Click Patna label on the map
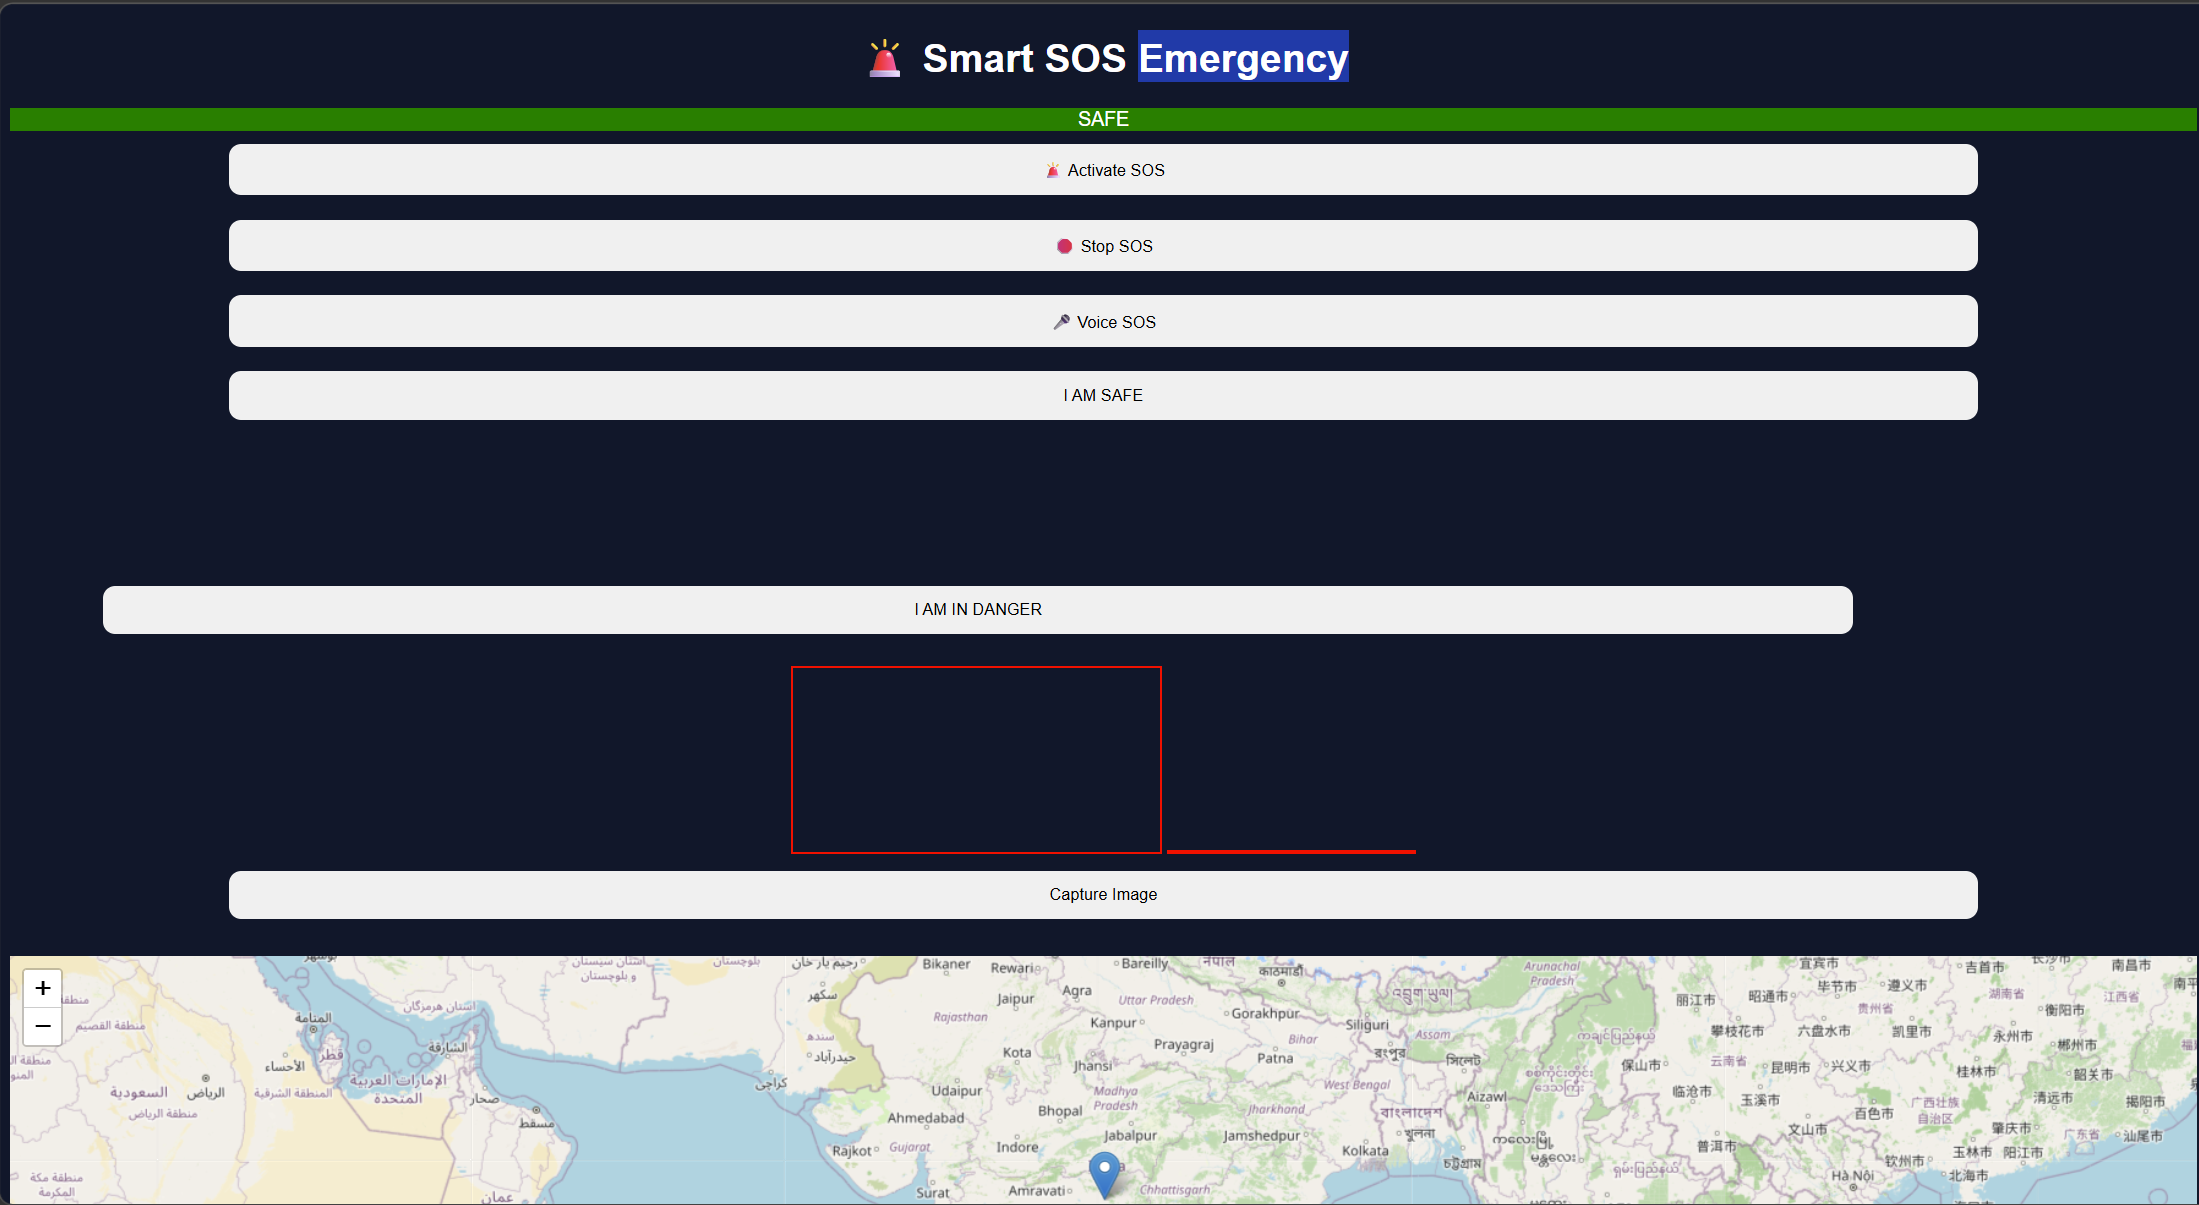Screen dimensions: 2199x1205 pyautogui.click(x=1275, y=1058)
